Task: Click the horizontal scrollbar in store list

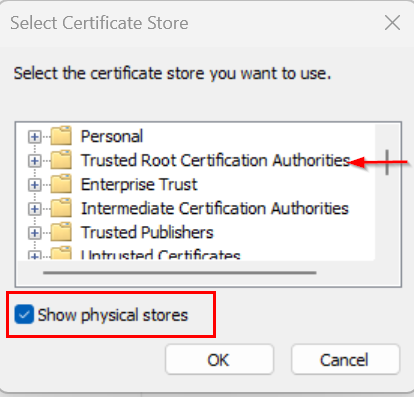Action: point(180,273)
